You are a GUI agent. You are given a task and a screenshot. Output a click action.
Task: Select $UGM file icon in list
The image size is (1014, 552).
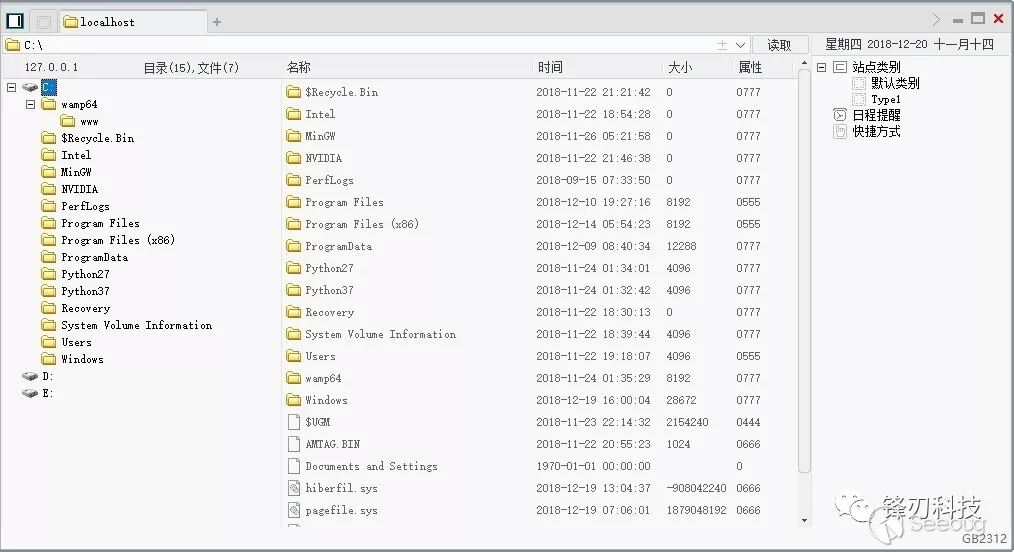294,421
